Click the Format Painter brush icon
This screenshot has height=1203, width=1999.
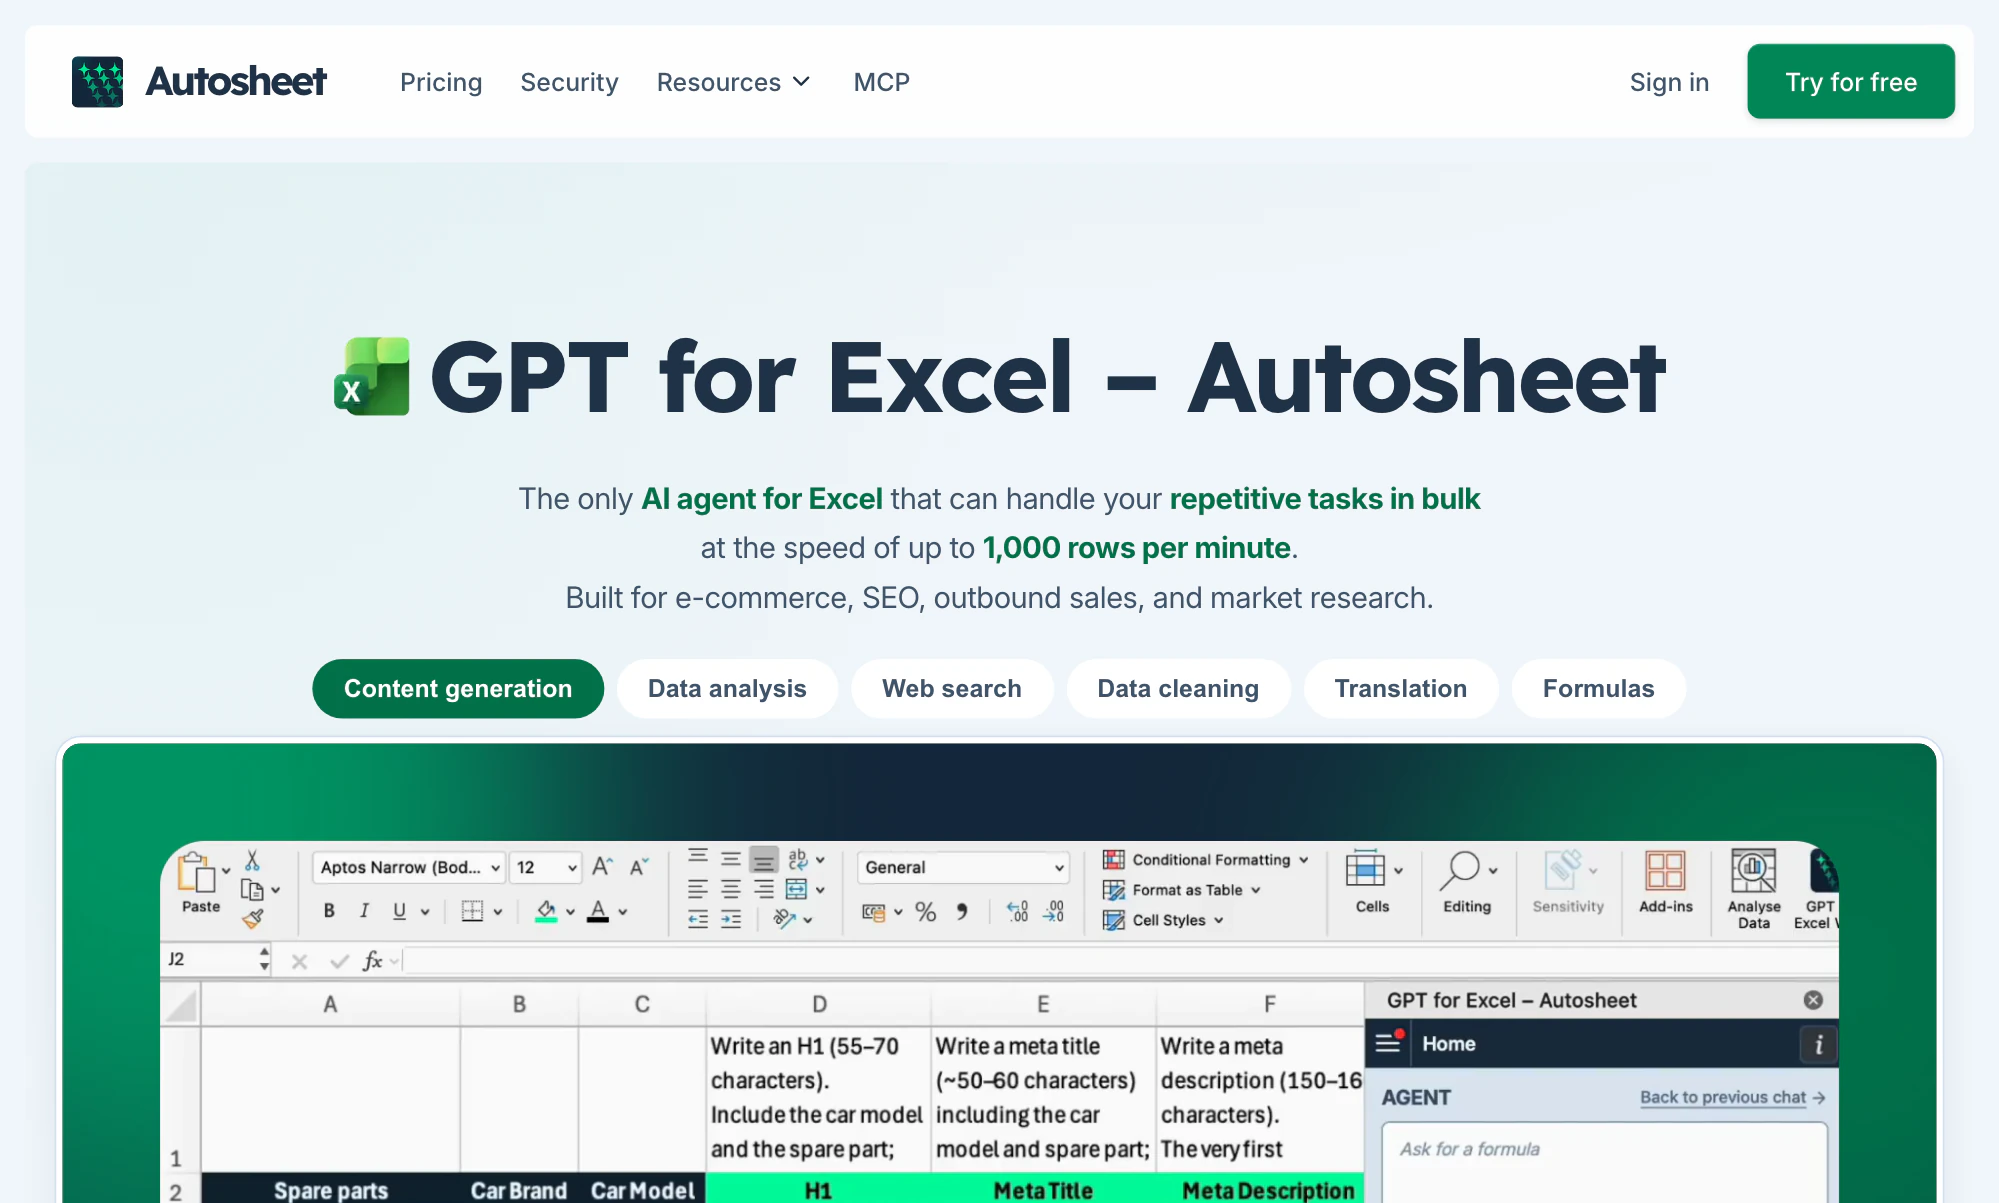(x=253, y=918)
